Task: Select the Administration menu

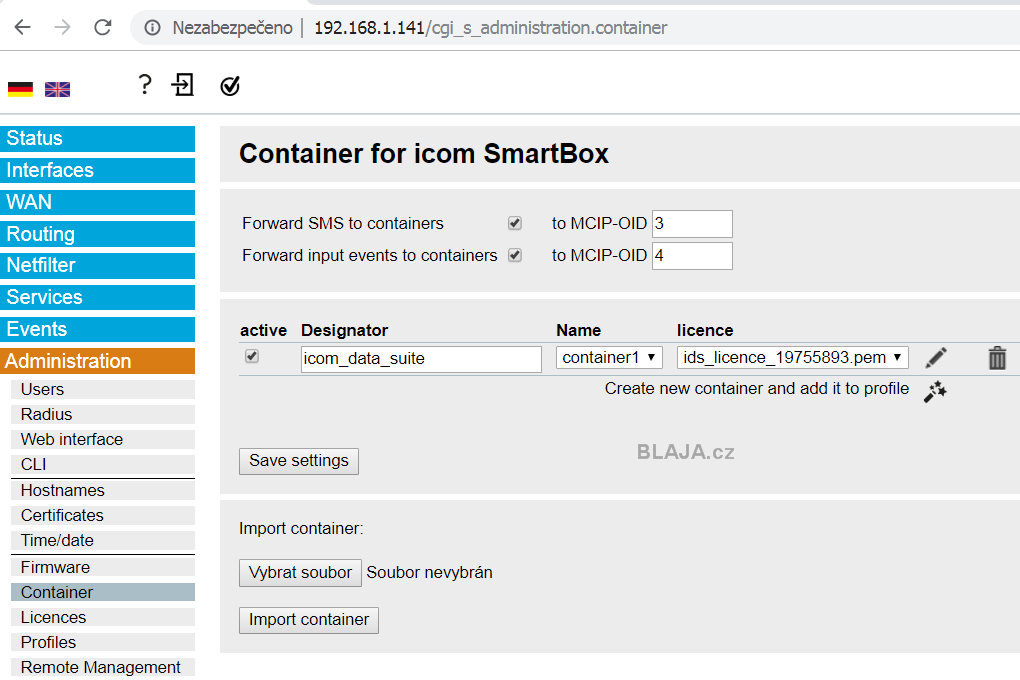Action: tap(98, 361)
